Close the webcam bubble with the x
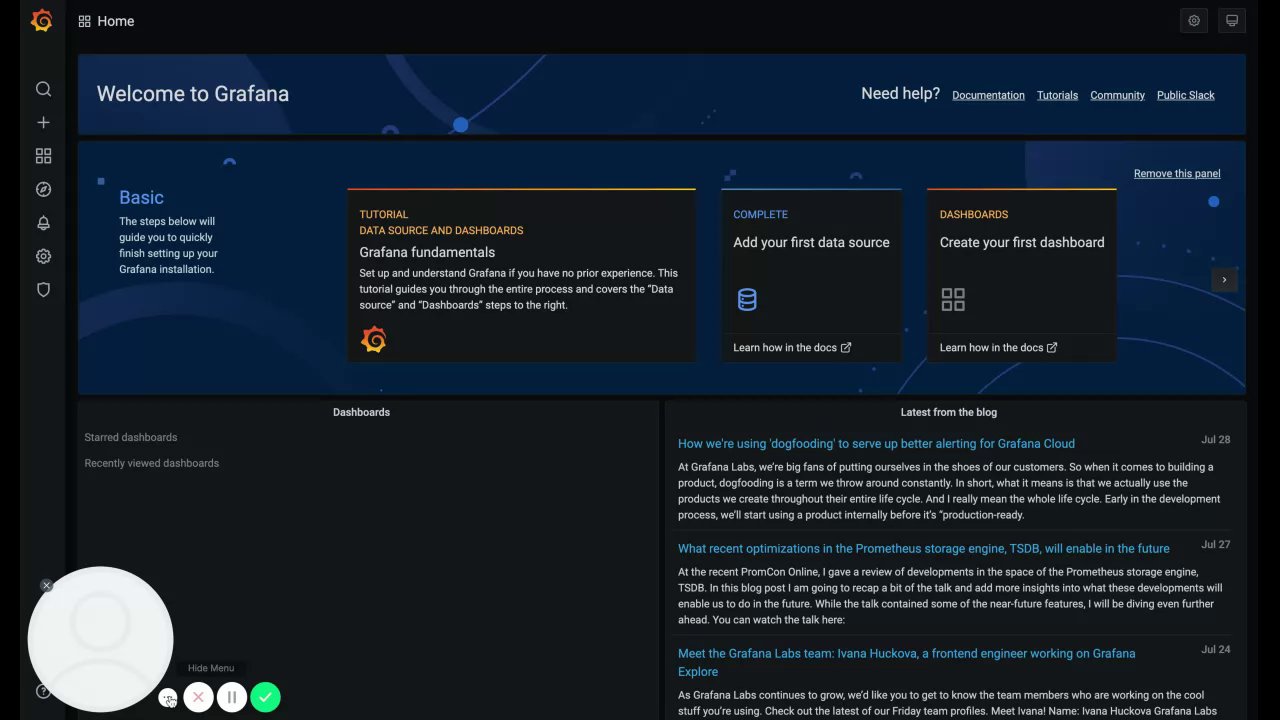 (46, 585)
